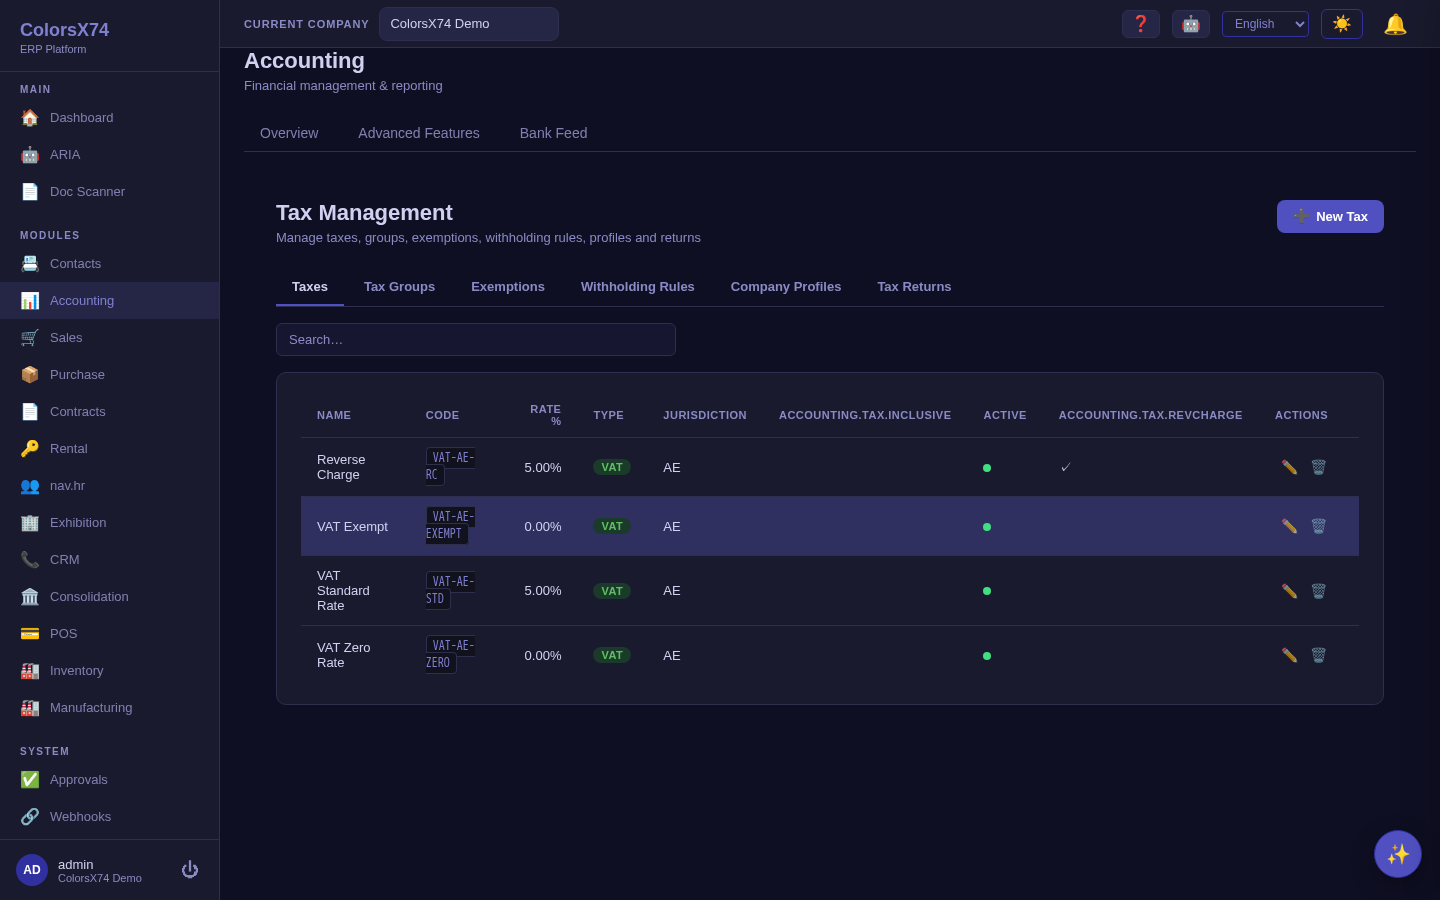Image resolution: width=1440 pixels, height=900 pixels.
Task: Open Manufacturing factory icon
Action: 30,708
